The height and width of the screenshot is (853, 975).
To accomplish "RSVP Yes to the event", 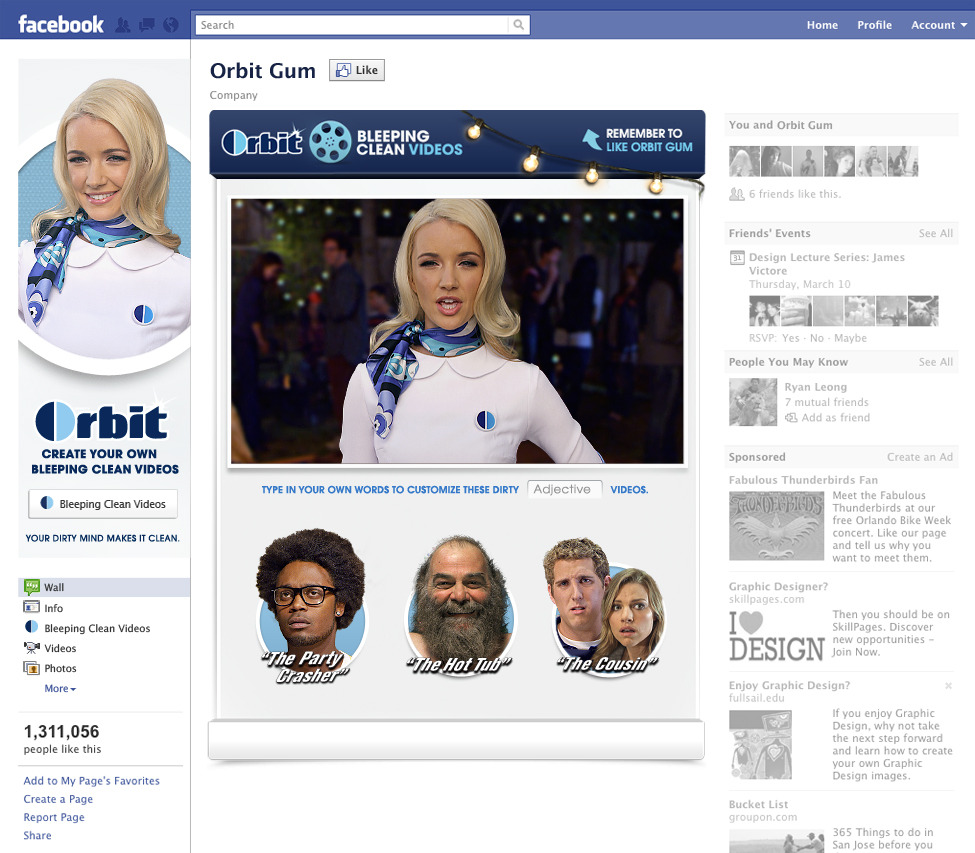I will click(790, 338).
